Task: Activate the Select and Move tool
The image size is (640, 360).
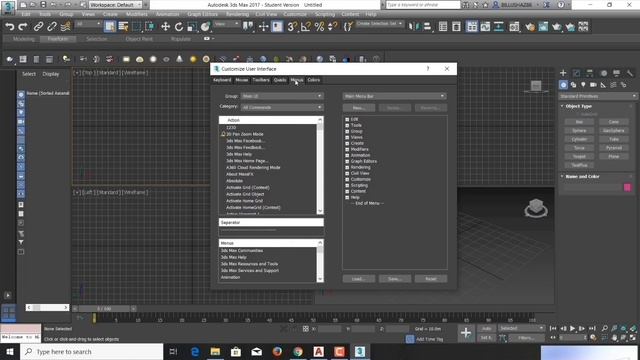Action: click(x=165, y=27)
